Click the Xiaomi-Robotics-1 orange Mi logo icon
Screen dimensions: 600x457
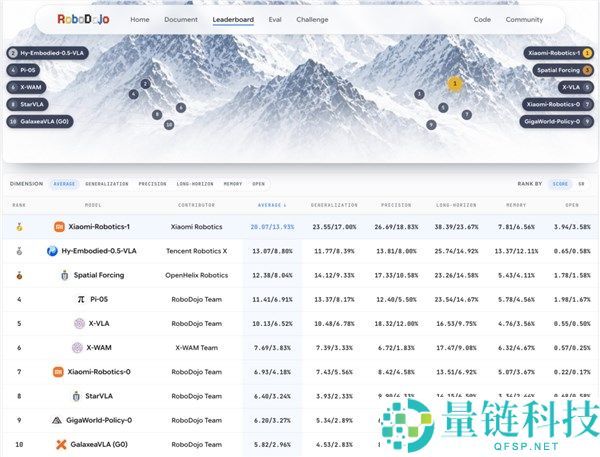pos(59,227)
